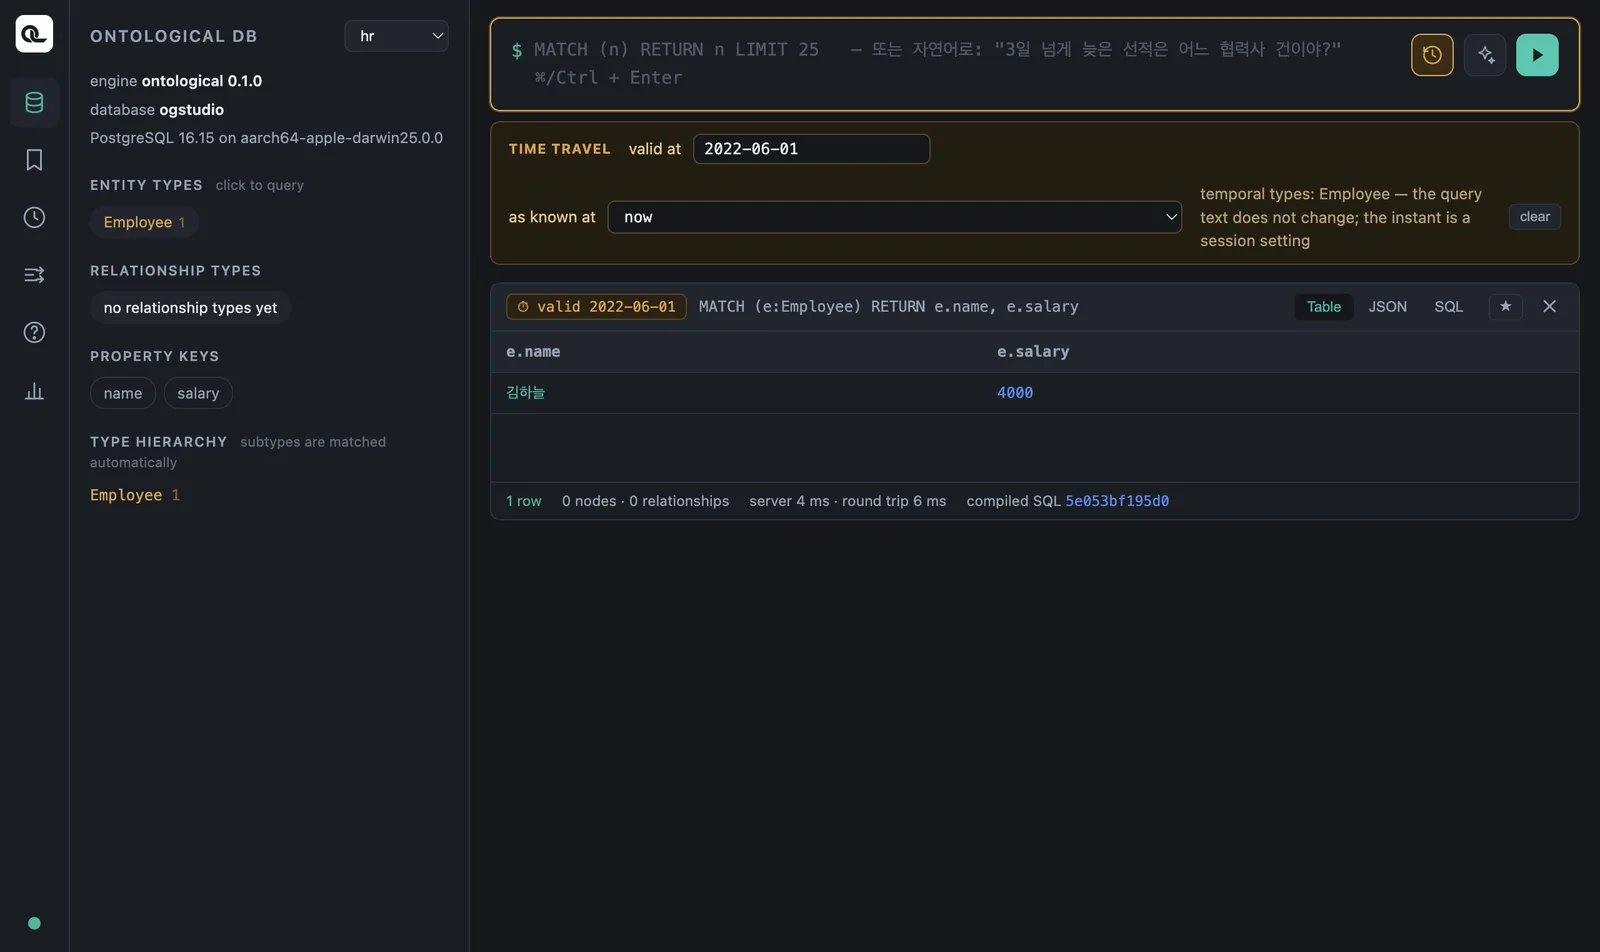Click the e.salary column header

click(1033, 352)
